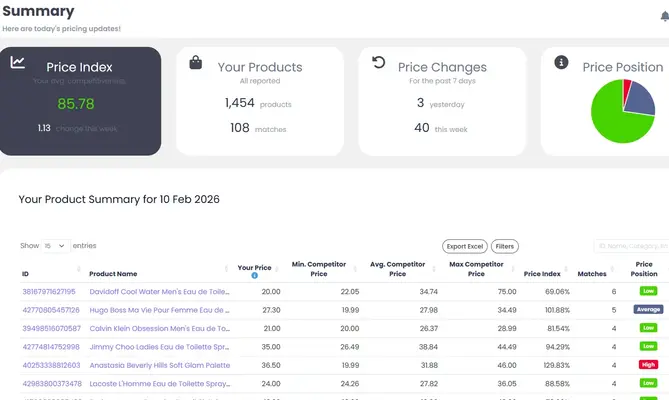Open Hugo Boss Ma Vie product link

159,310
